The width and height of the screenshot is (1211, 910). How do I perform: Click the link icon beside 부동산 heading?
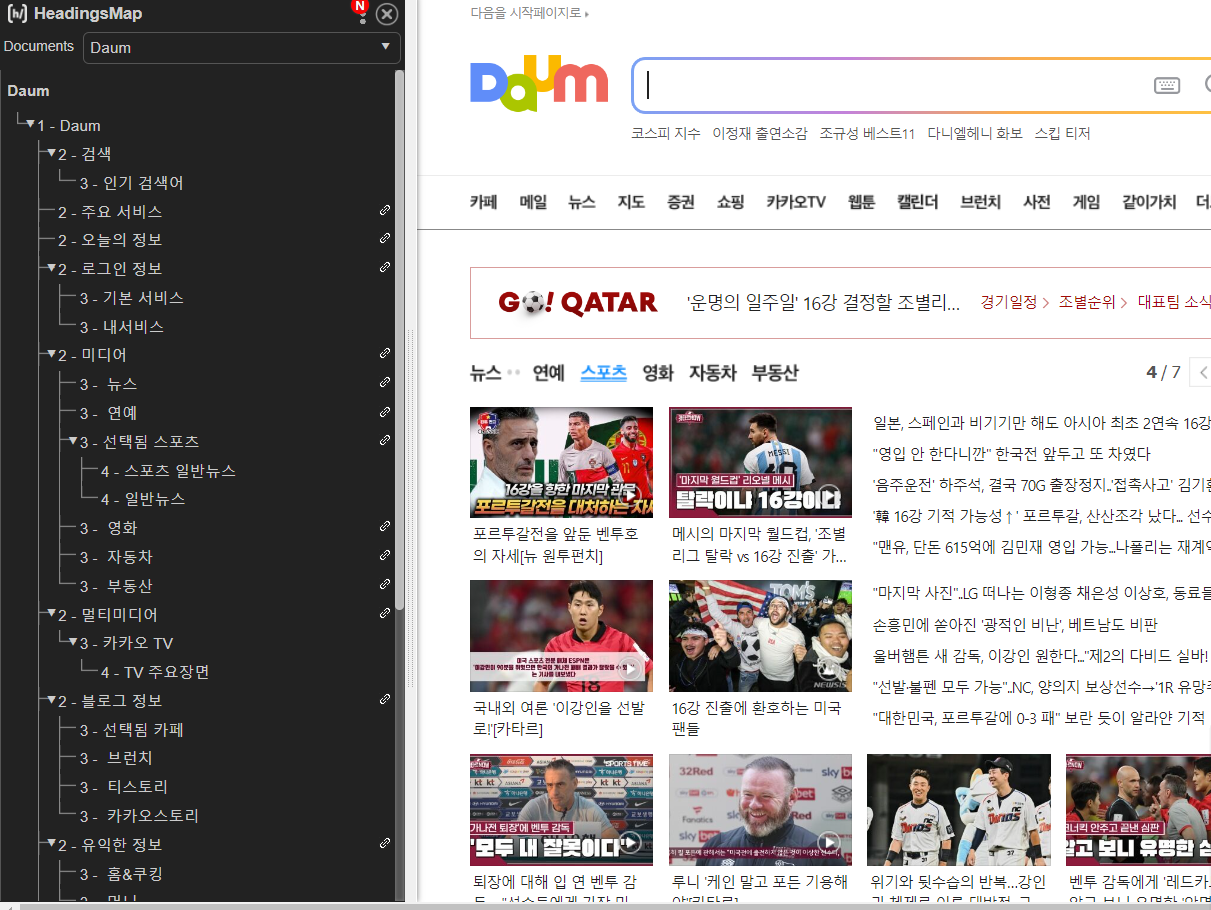pos(385,583)
